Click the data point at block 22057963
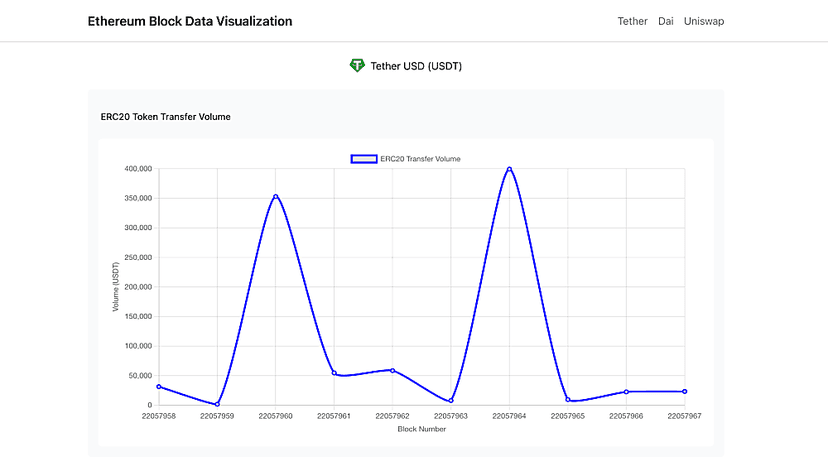 [451, 401]
